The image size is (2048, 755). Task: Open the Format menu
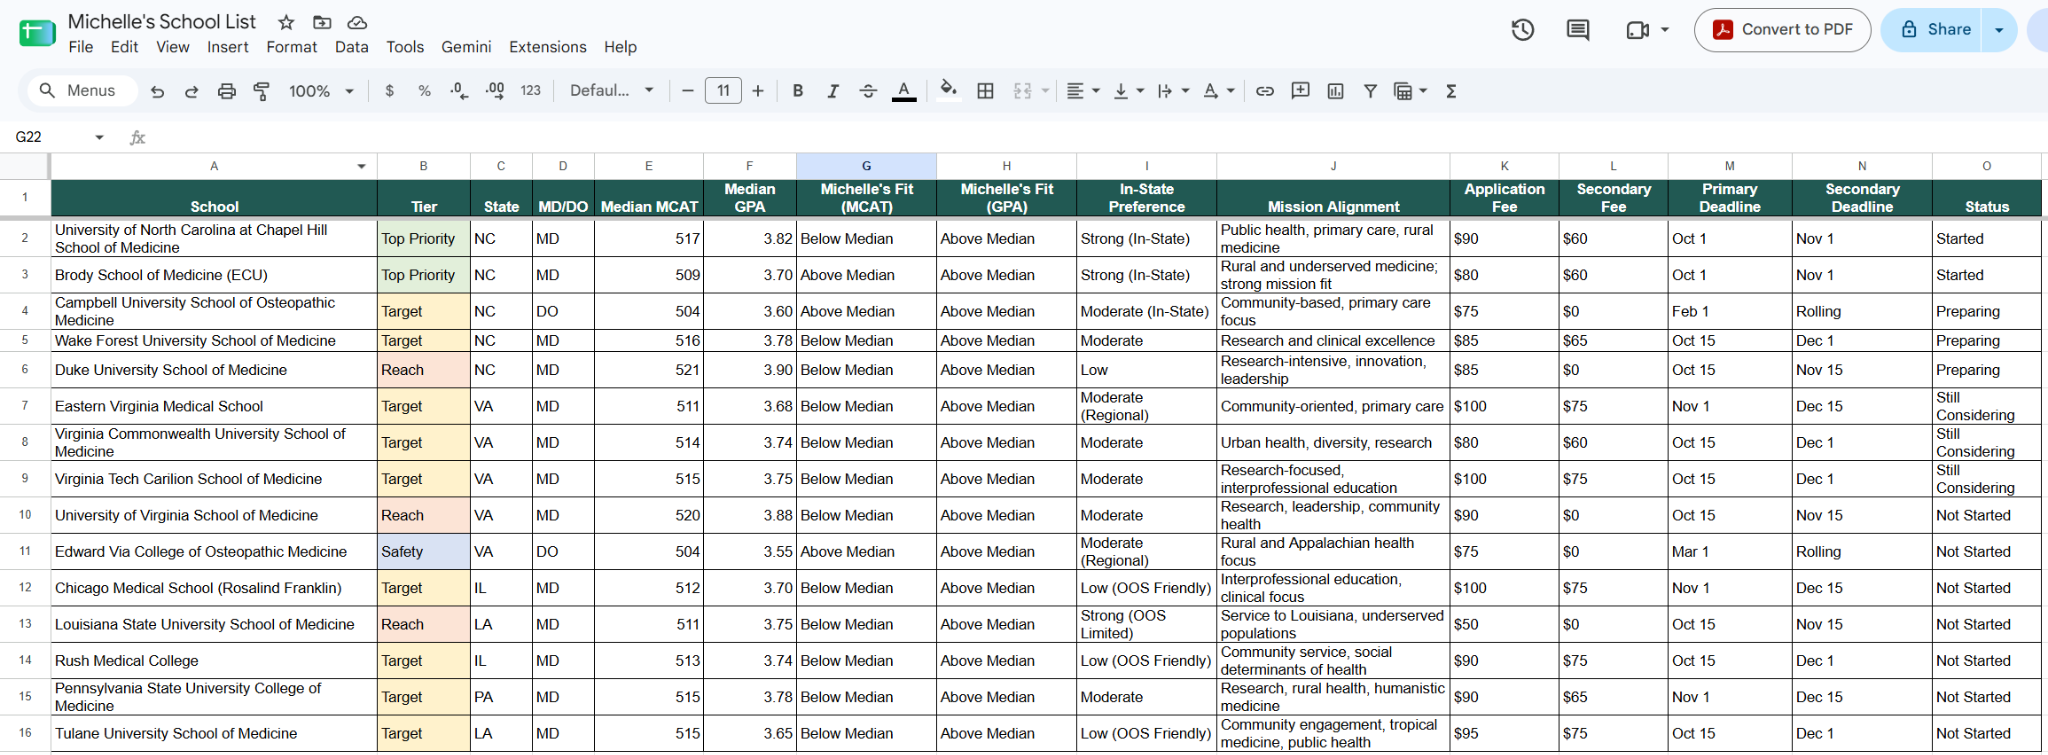tap(291, 47)
